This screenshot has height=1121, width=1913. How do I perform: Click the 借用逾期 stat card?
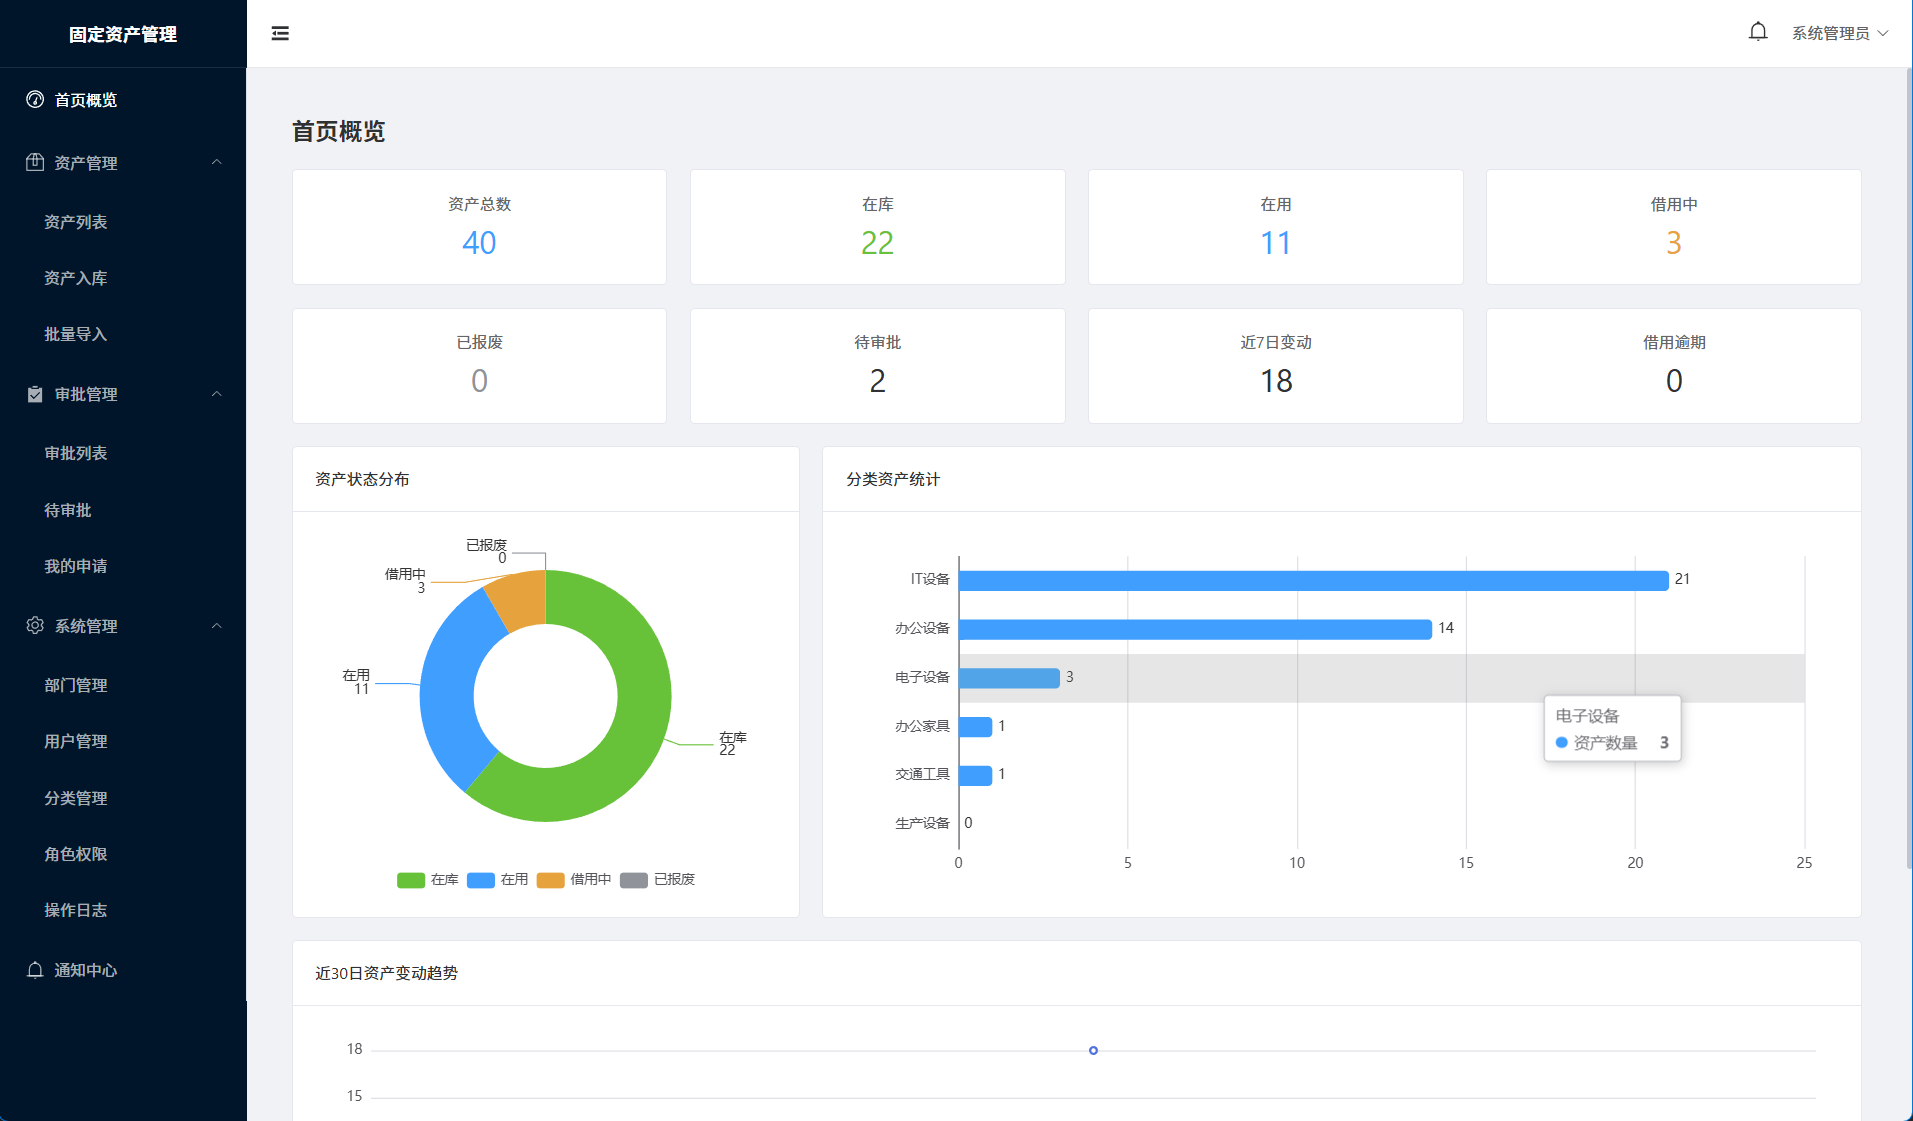click(1673, 366)
